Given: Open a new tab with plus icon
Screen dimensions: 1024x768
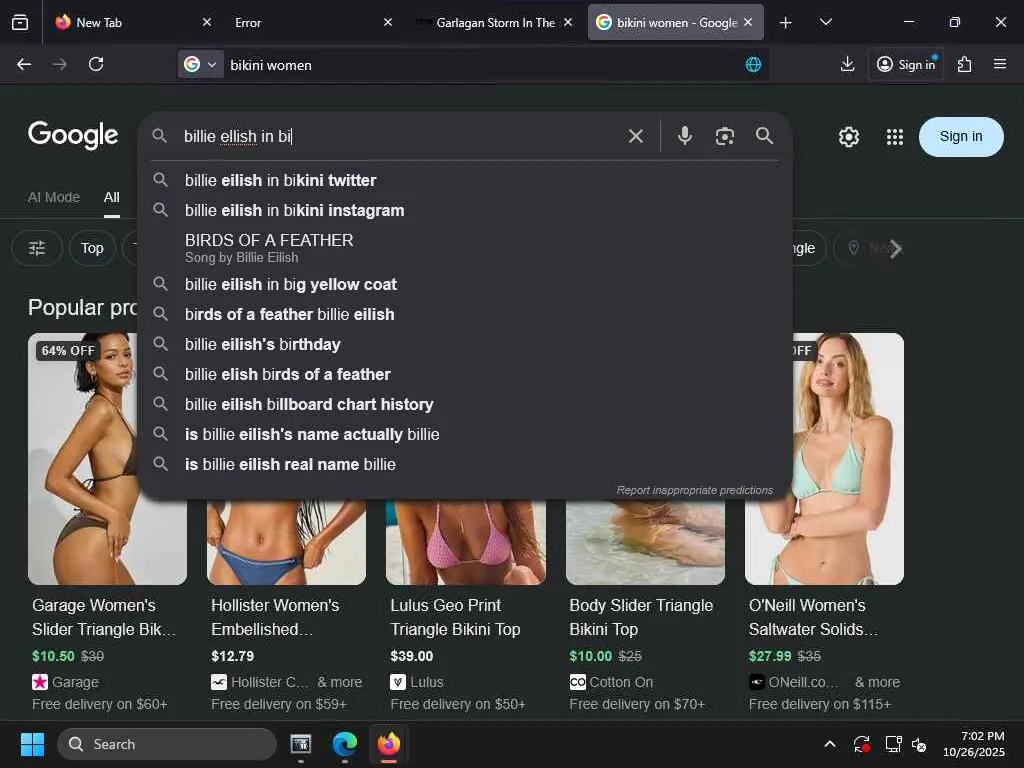Looking at the screenshot, I should tap(786, 23).
